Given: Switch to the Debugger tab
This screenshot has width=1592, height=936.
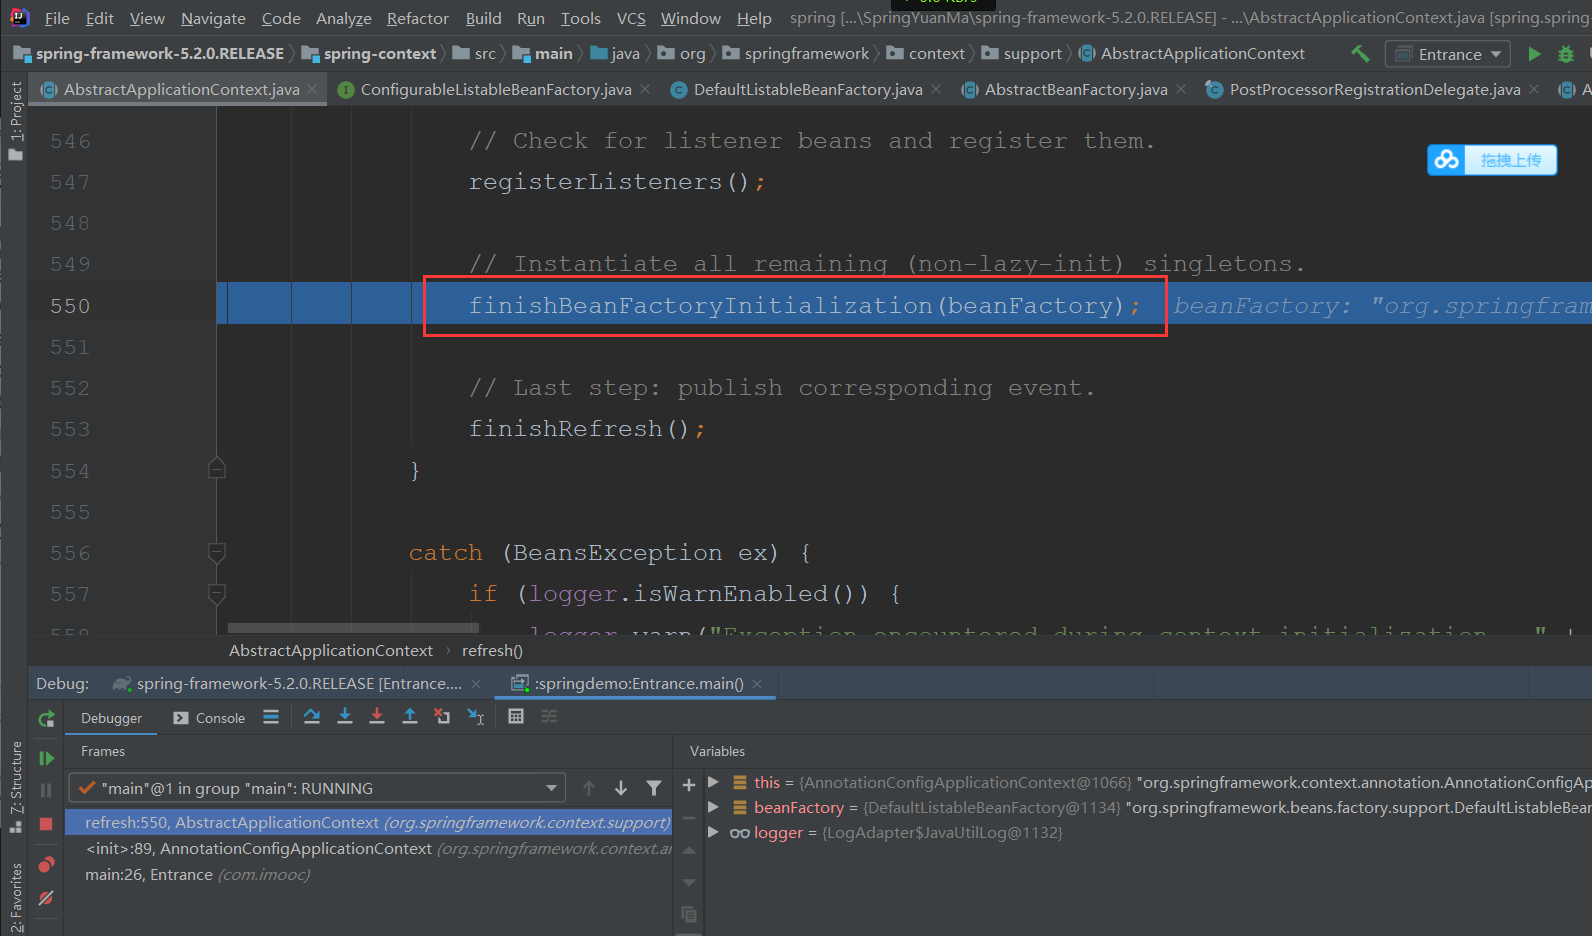Looking at the screenshot, I should pos(111,718).
